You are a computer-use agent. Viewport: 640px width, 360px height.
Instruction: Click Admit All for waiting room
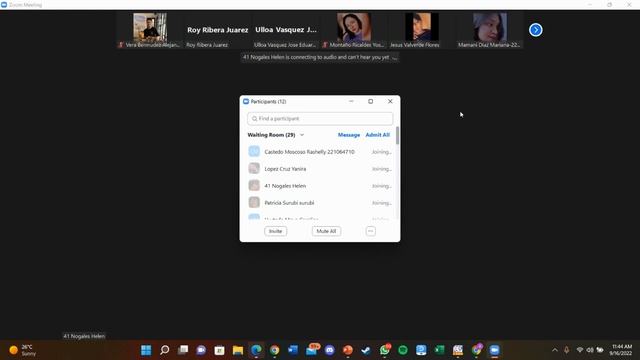tap(378, 135)
